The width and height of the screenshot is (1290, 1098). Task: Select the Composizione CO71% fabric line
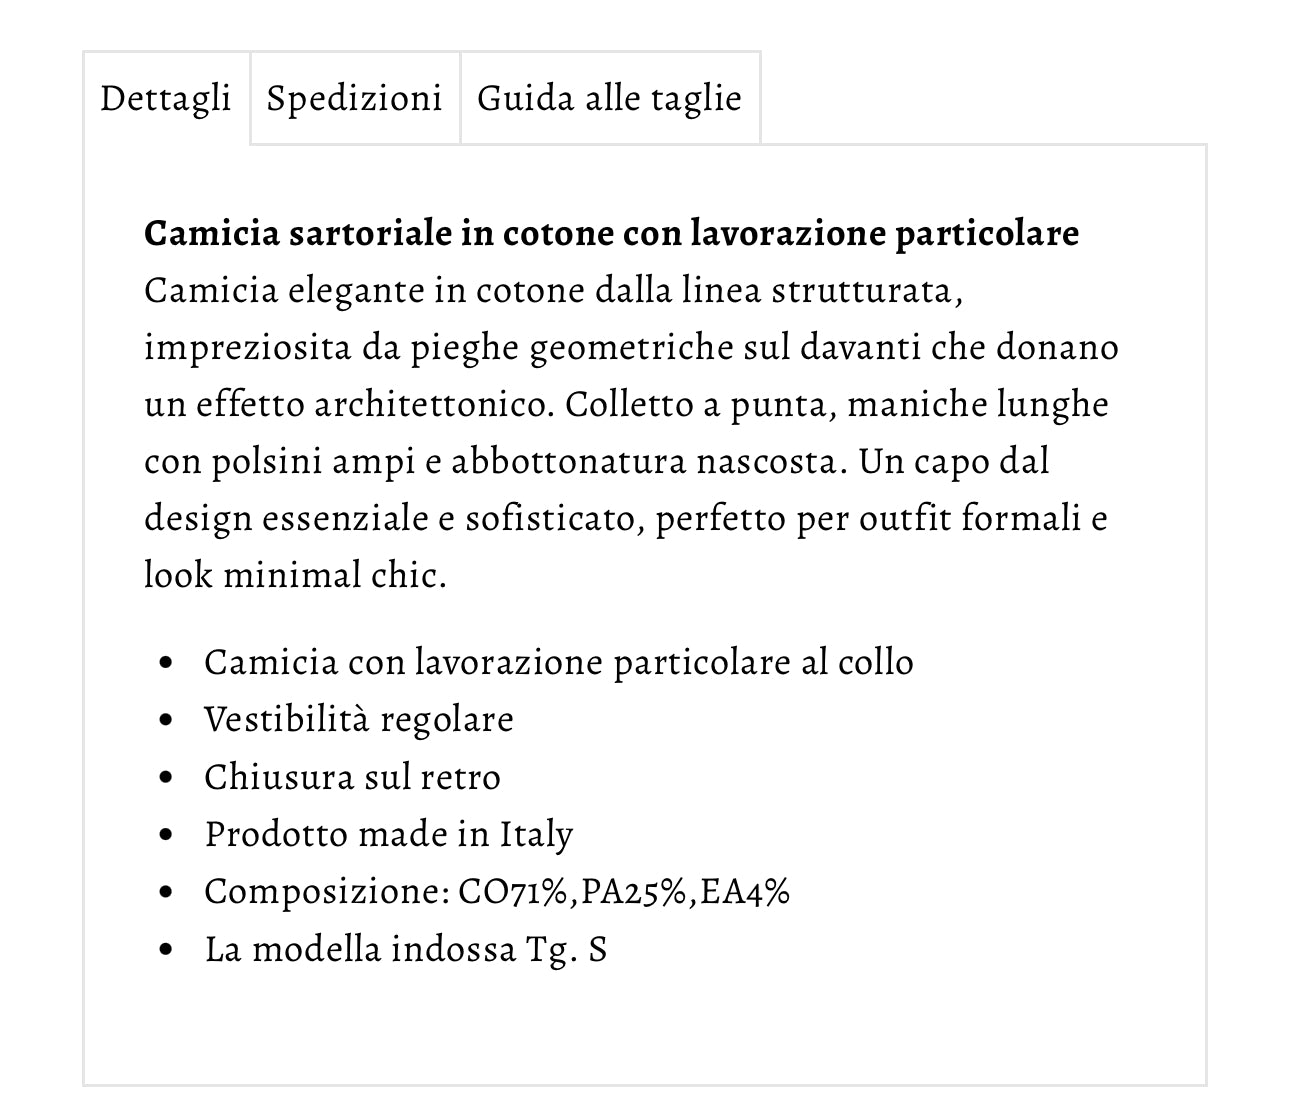(x=497, y=891)
